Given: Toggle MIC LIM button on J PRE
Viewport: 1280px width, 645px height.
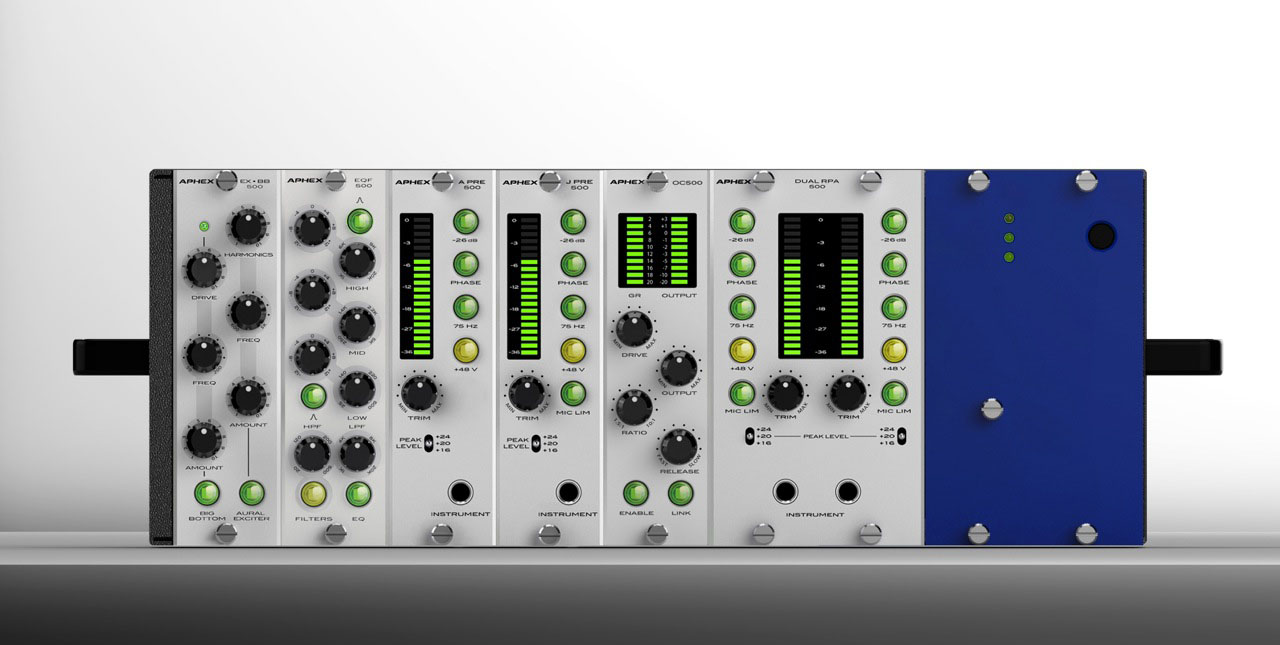Looking at the screenshot, I should (x=573, y=393).
